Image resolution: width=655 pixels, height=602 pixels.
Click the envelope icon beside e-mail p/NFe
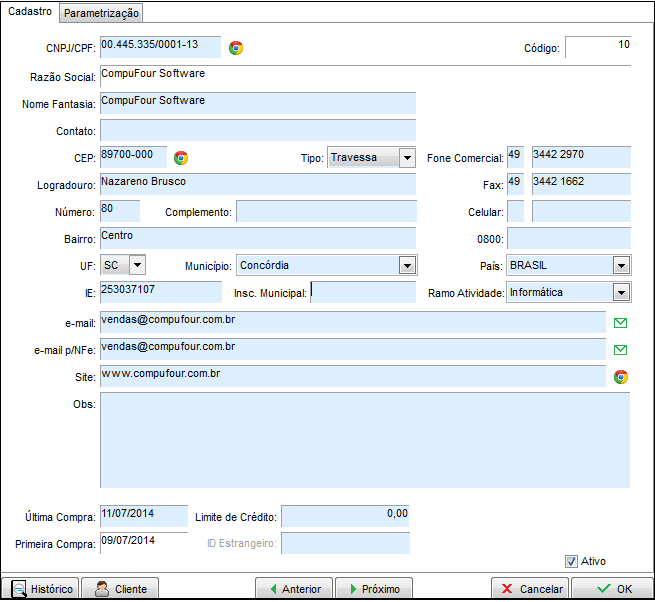click(620, 350)
